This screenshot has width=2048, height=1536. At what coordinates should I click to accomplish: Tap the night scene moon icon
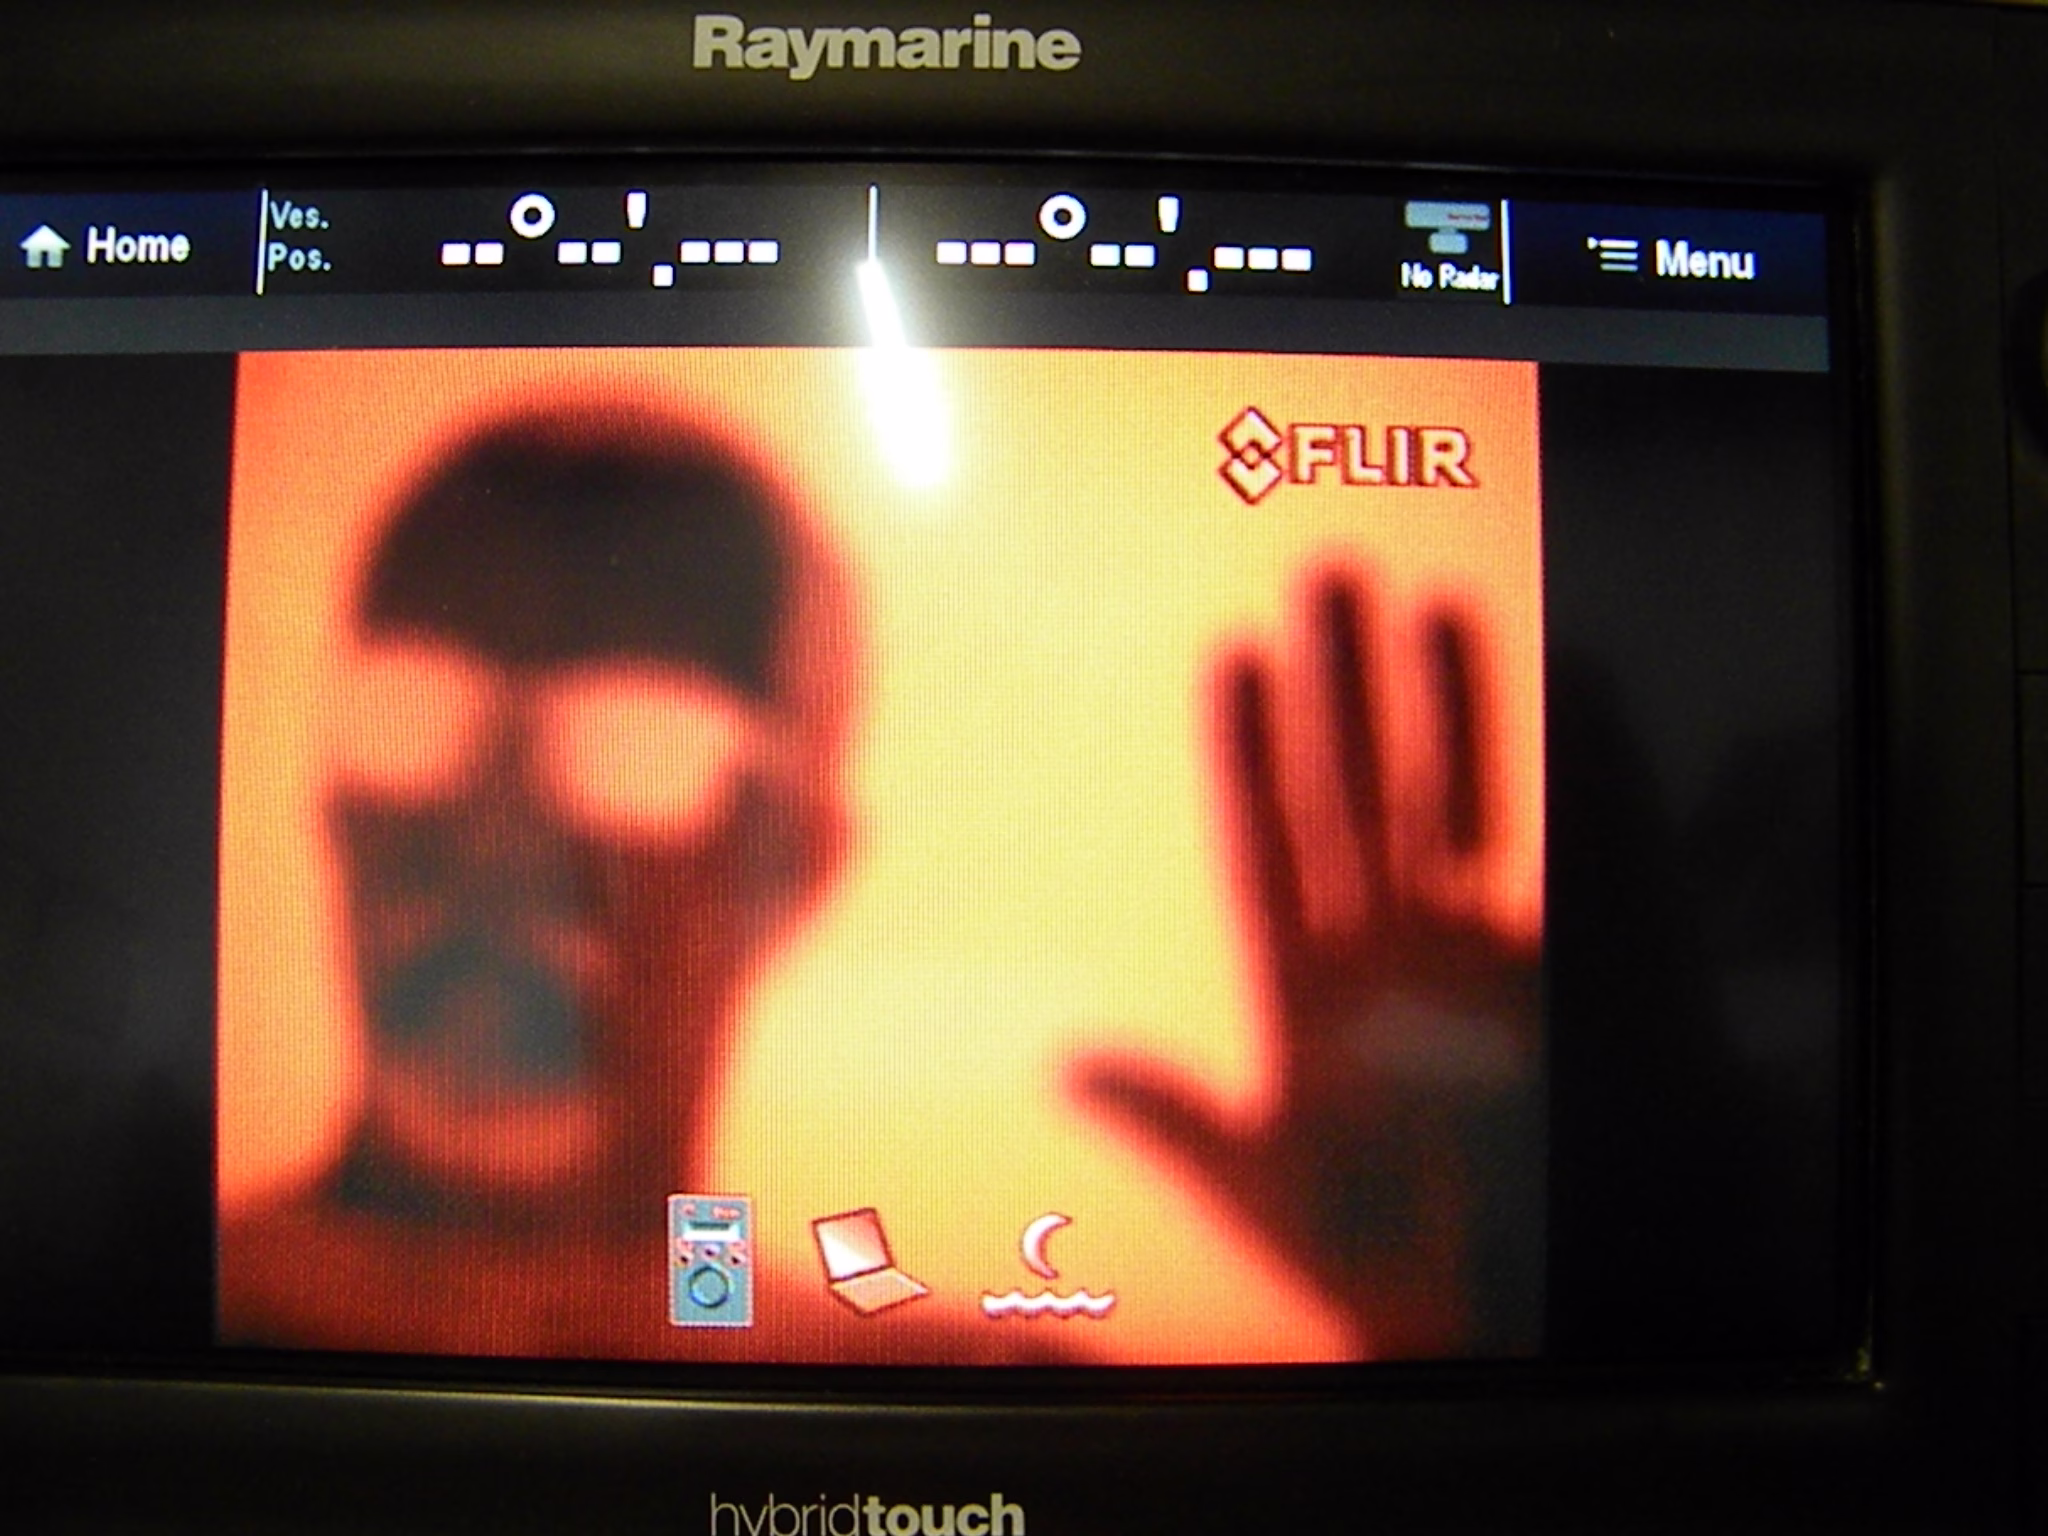click(1047, 1266)
